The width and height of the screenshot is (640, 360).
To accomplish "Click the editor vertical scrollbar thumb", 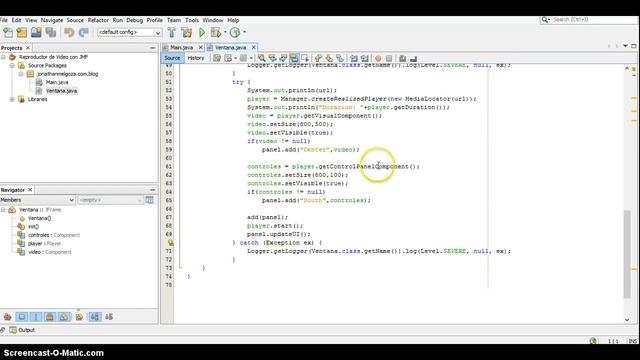I will [627, 254].
